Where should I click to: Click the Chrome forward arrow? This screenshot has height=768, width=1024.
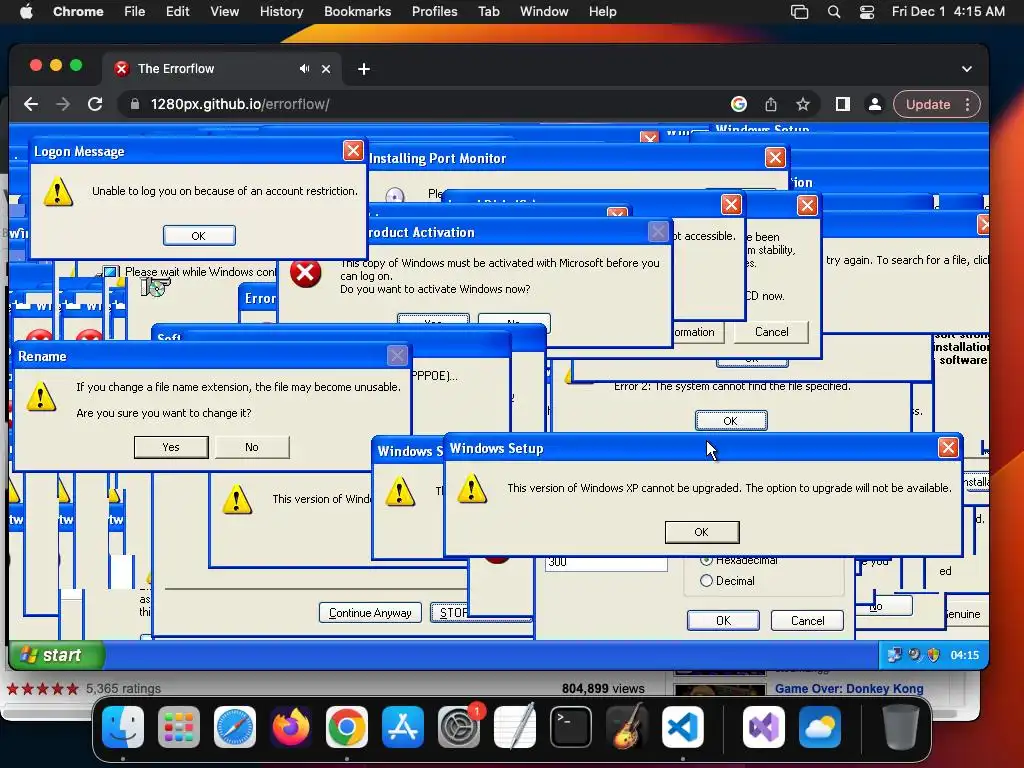[x=63, y=104]
